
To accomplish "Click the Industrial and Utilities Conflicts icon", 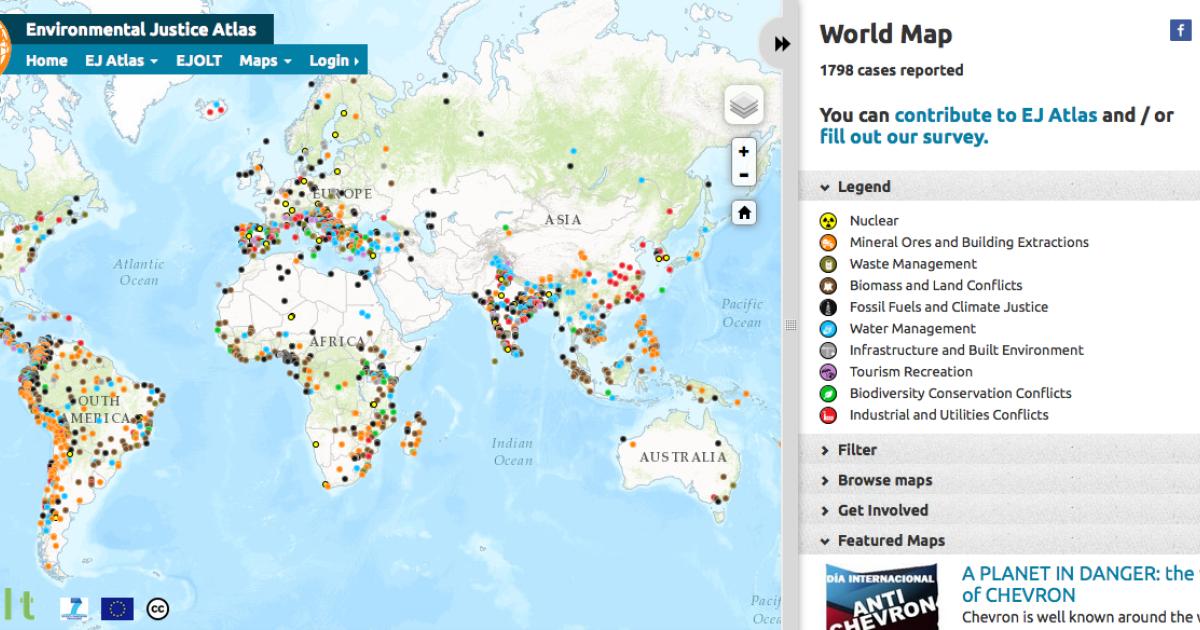I will pyautogui.click(x=828, y=415).
